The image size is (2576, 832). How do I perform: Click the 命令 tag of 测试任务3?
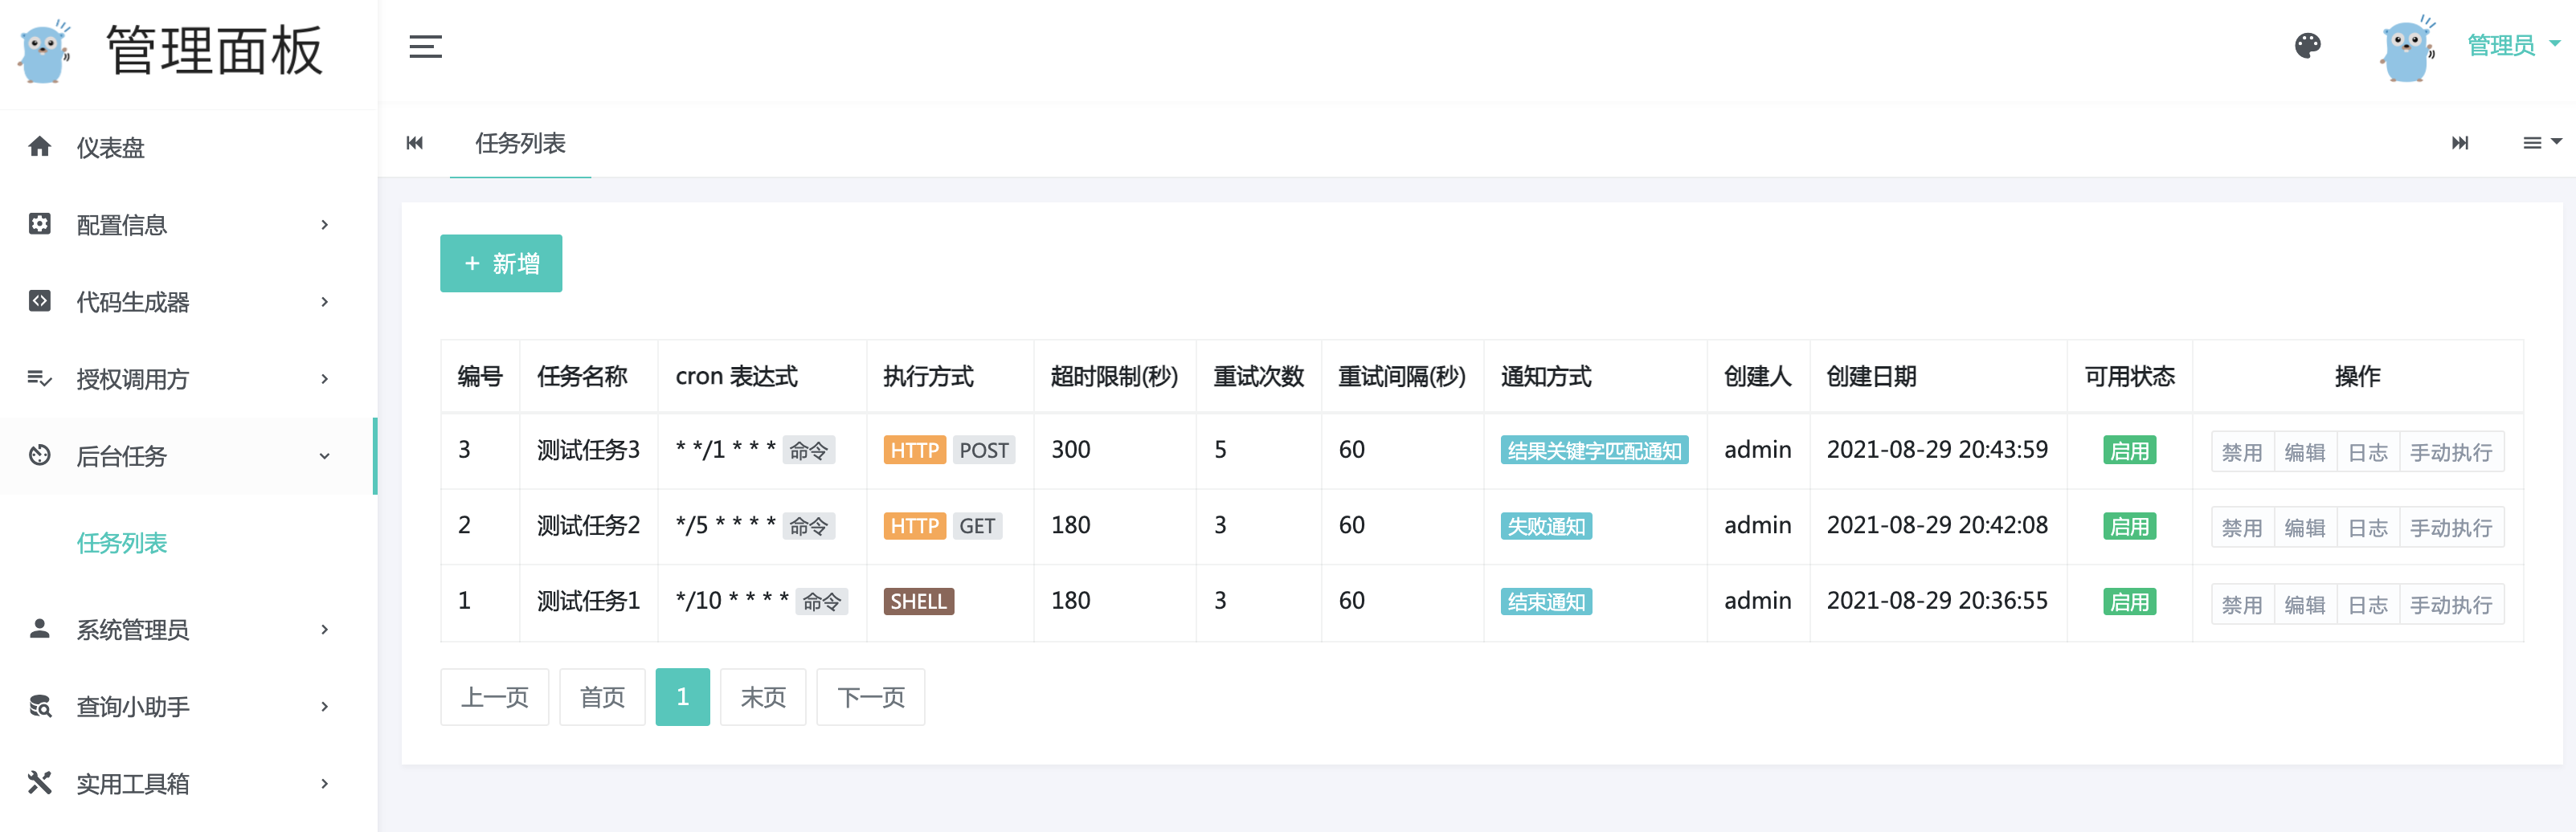[808, 450]
